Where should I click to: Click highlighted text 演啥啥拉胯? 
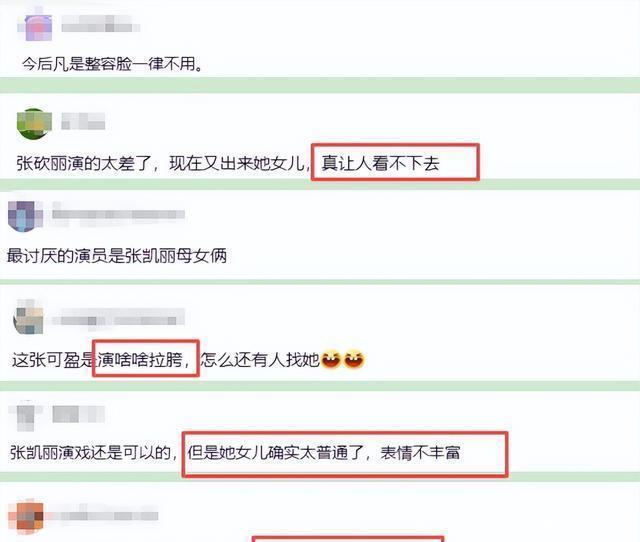pyautogui.click(x=140, y=360)
